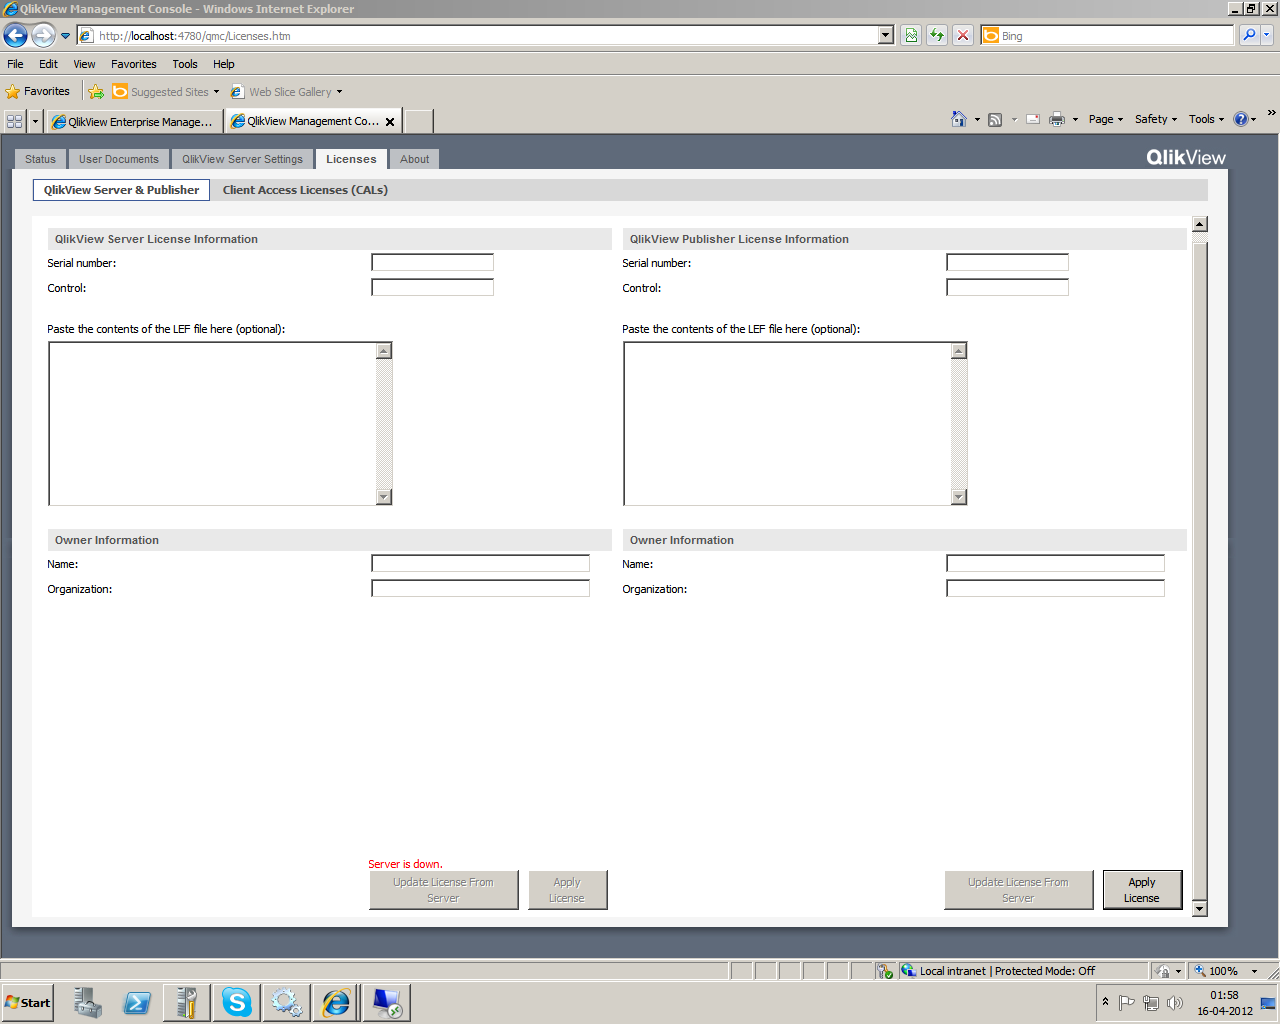Open the Safety menu dropdown

1156,119
